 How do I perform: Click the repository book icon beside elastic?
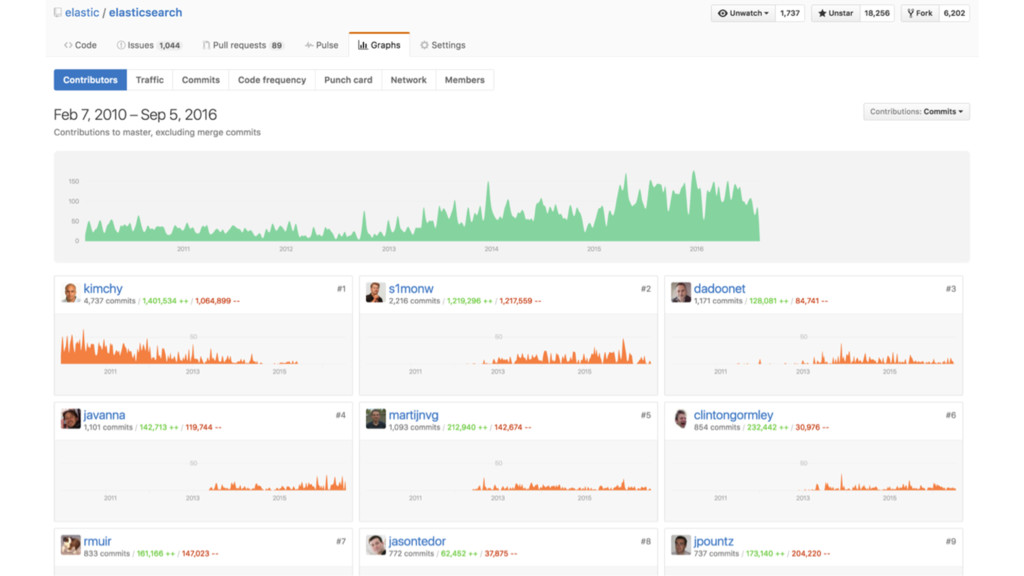point(57,12)
